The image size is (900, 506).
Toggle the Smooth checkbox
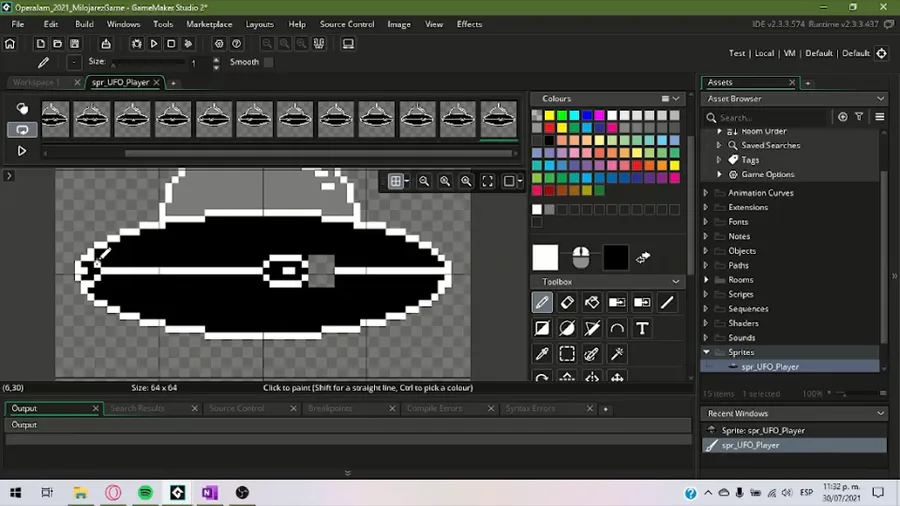click(x=269, y=62)
